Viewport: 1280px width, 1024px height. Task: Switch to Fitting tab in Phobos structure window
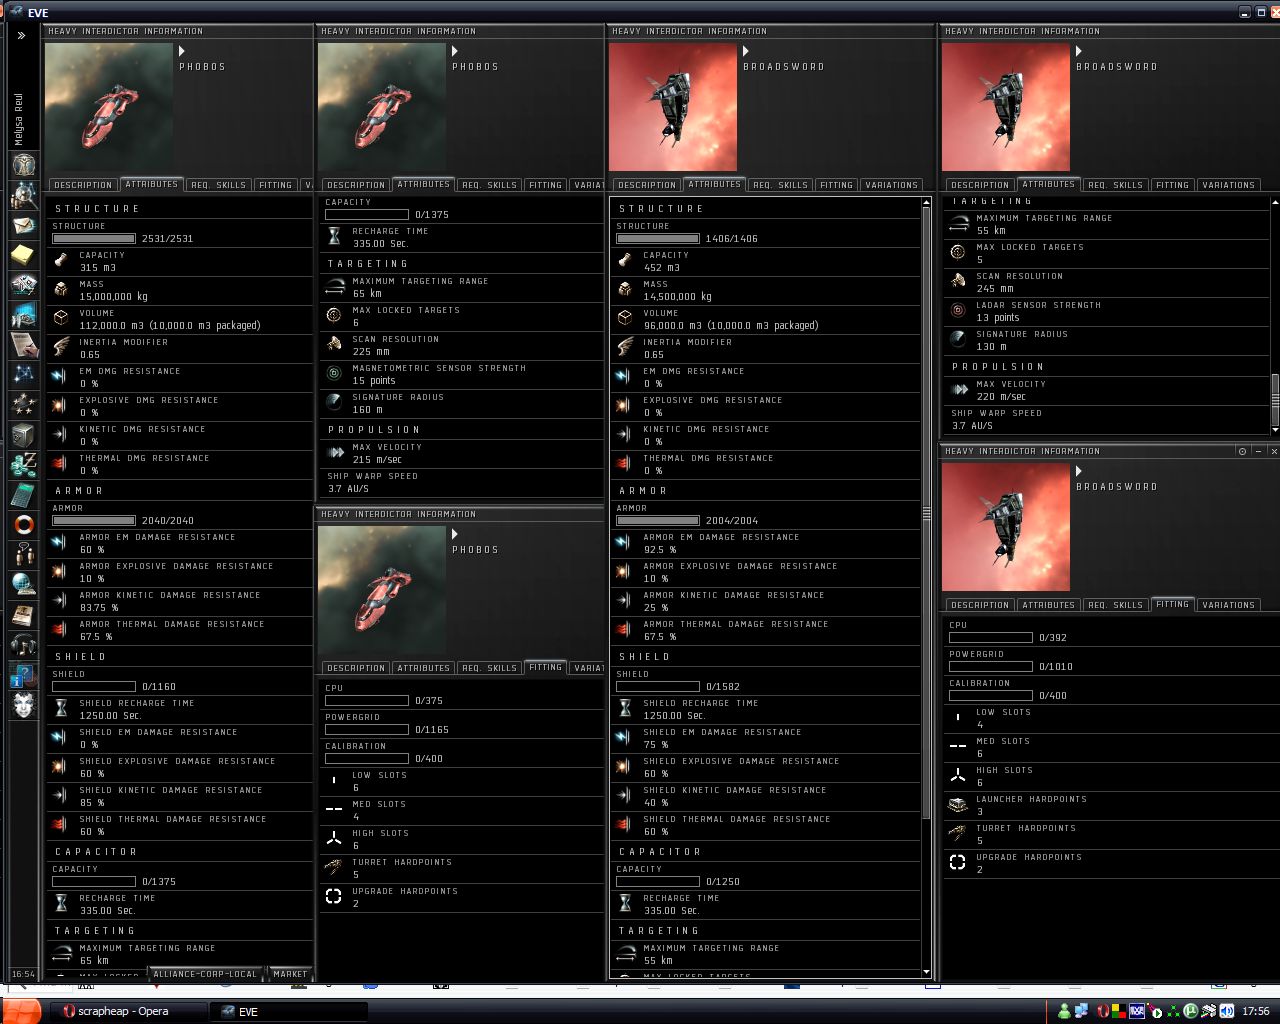click(x=275, y=185)
